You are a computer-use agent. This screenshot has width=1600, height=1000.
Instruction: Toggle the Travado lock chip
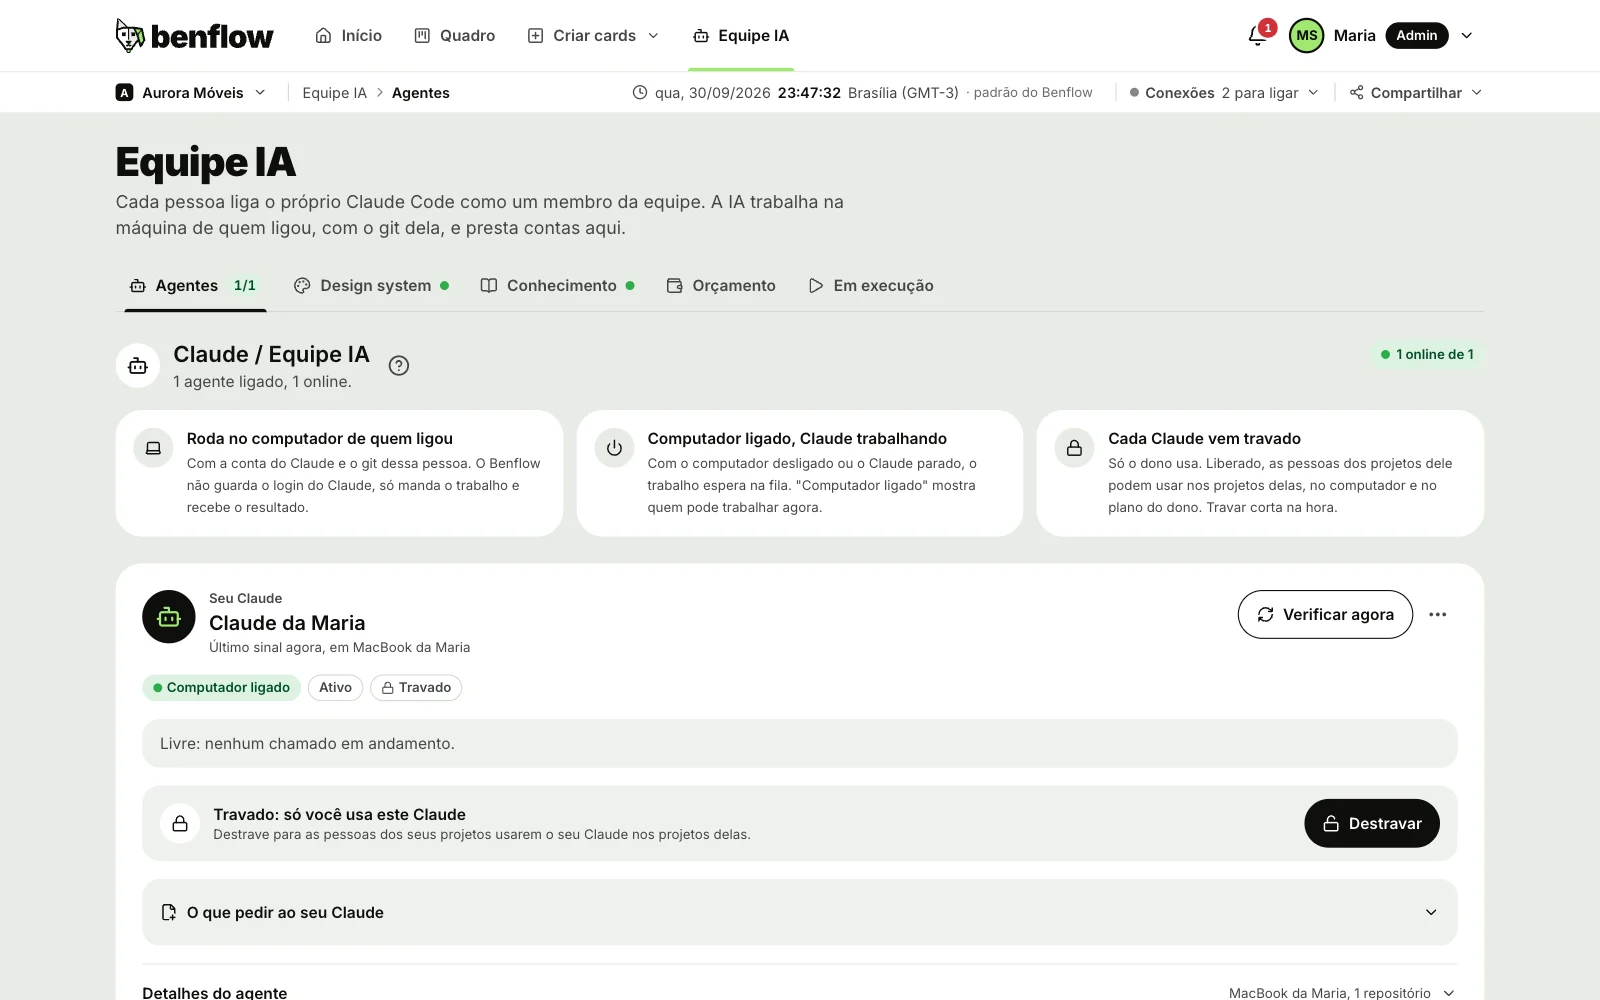pyautogui.click(x=416, y=688)
